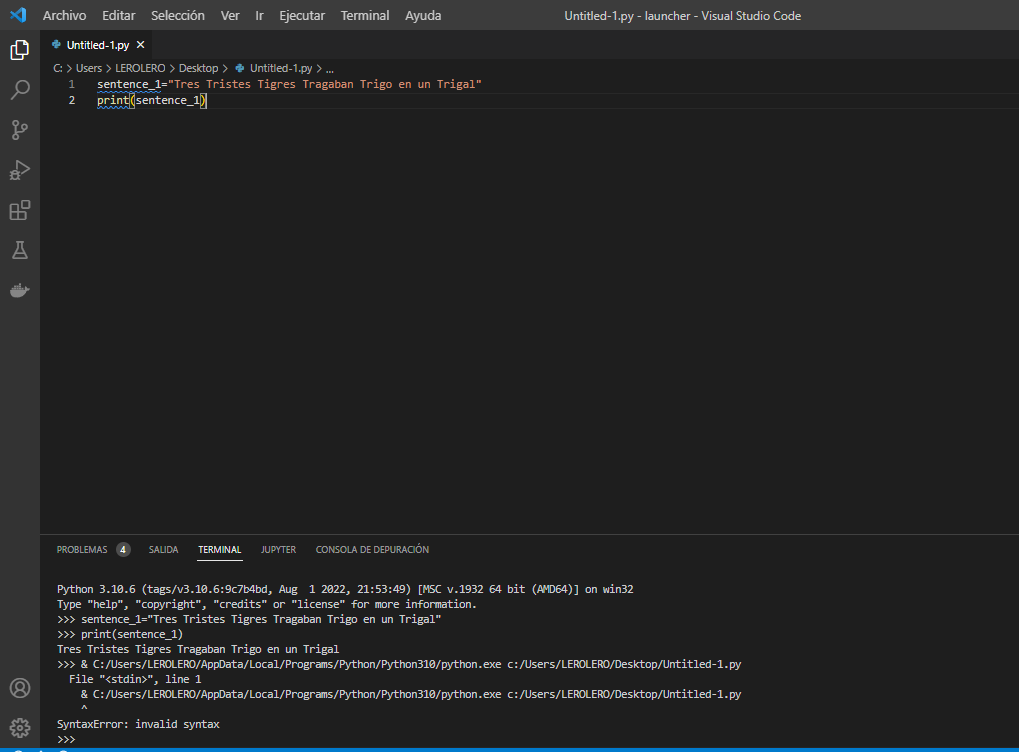Open the Search view icon
This screenshot has height=752, width=1019.
pos(20,90)
